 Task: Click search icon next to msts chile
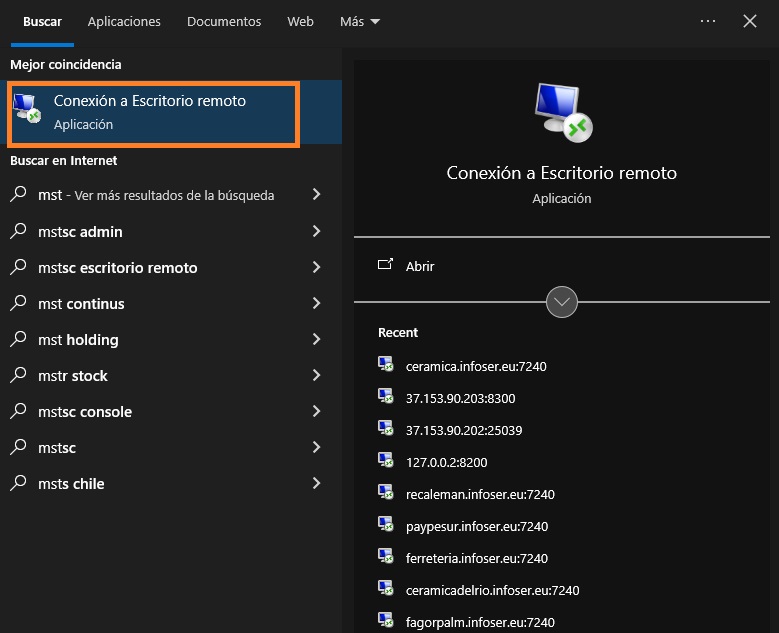pos(18,483)
